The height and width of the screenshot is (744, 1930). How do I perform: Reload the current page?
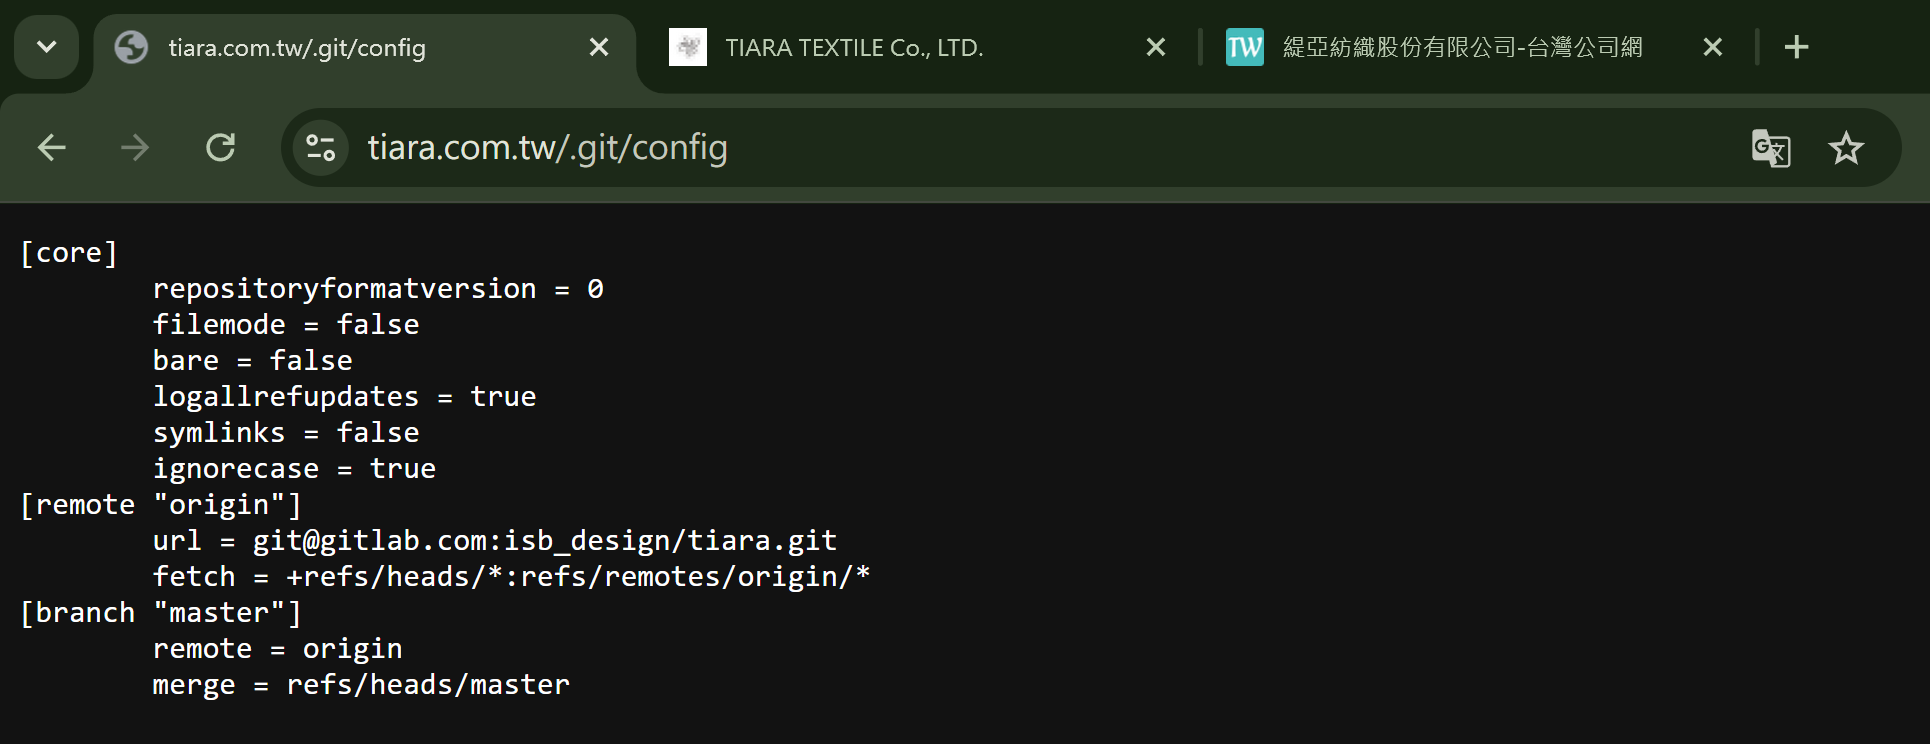pyautogui.click(x=220, y=148)
